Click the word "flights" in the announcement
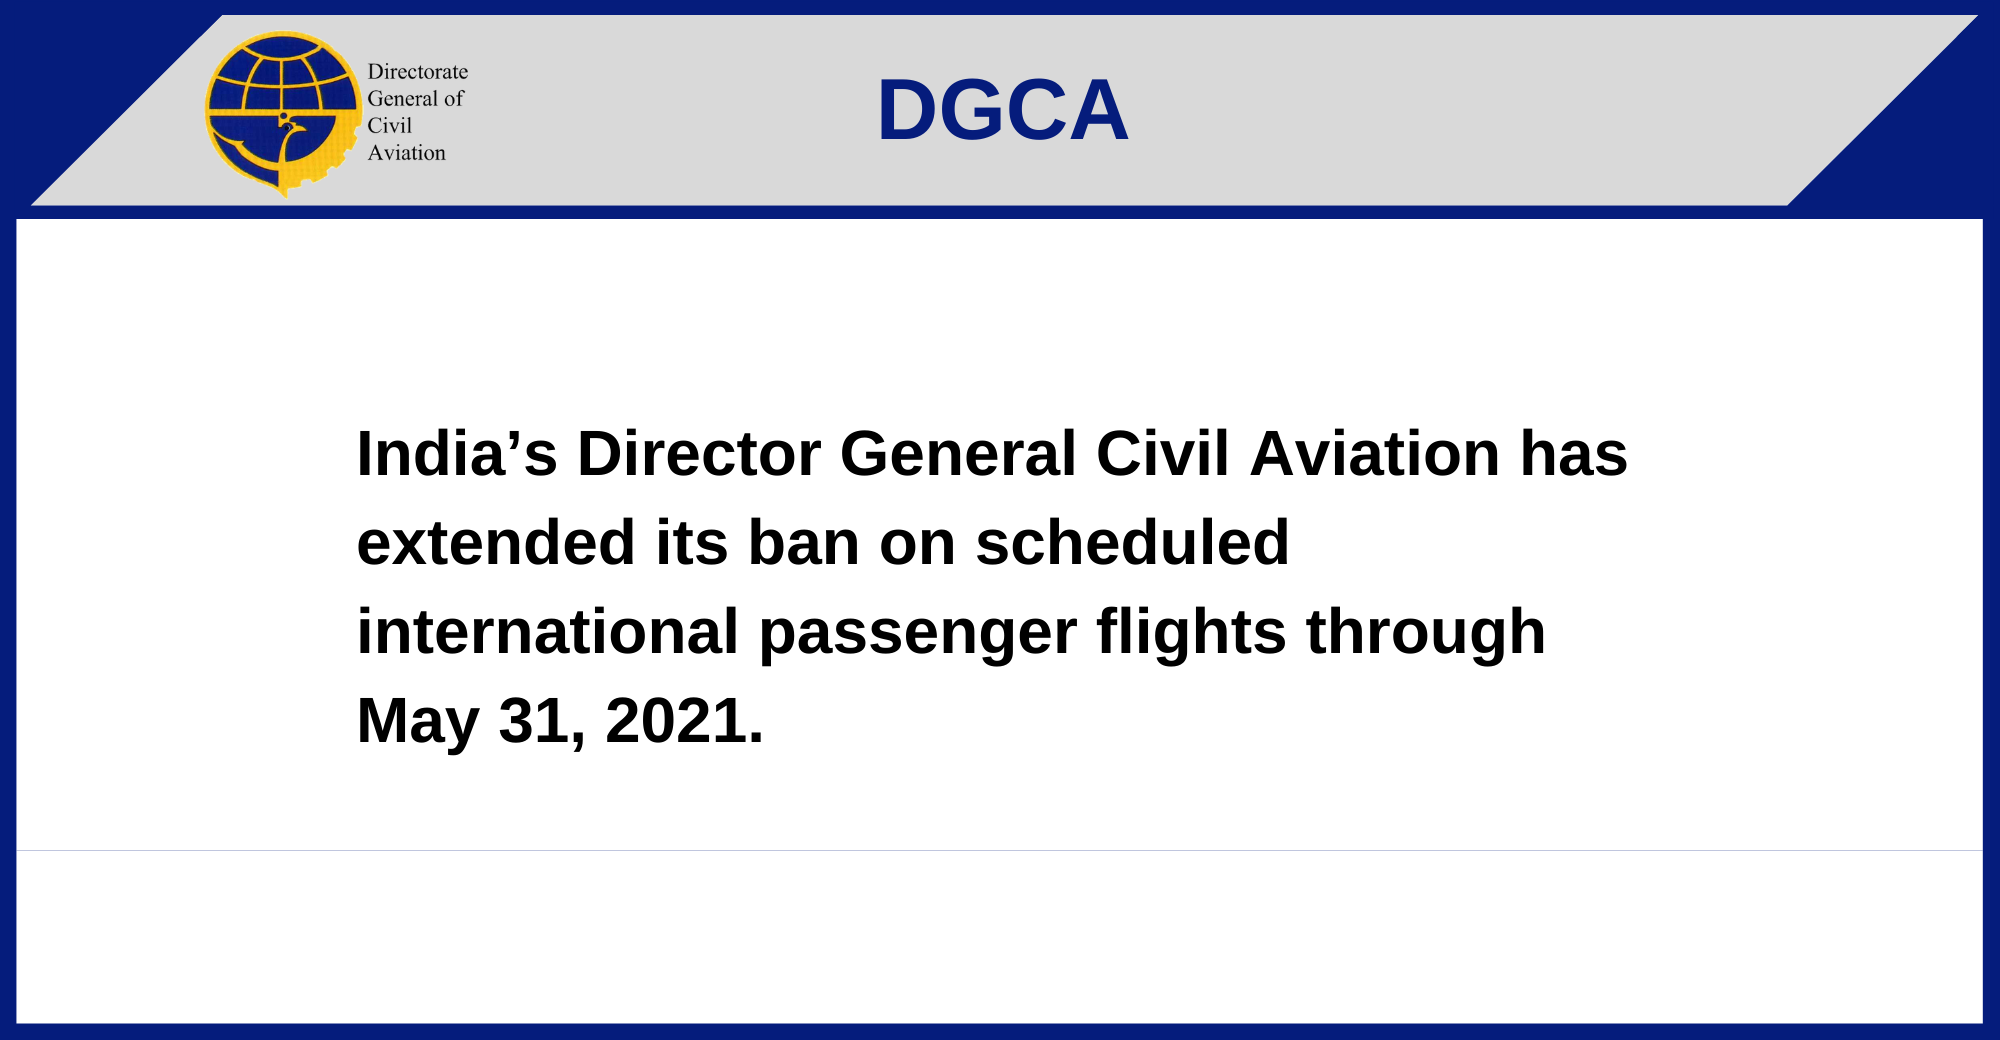Image resolution: width=2000 pixels, height=1040 pixels. click(x=1191, y=632)
